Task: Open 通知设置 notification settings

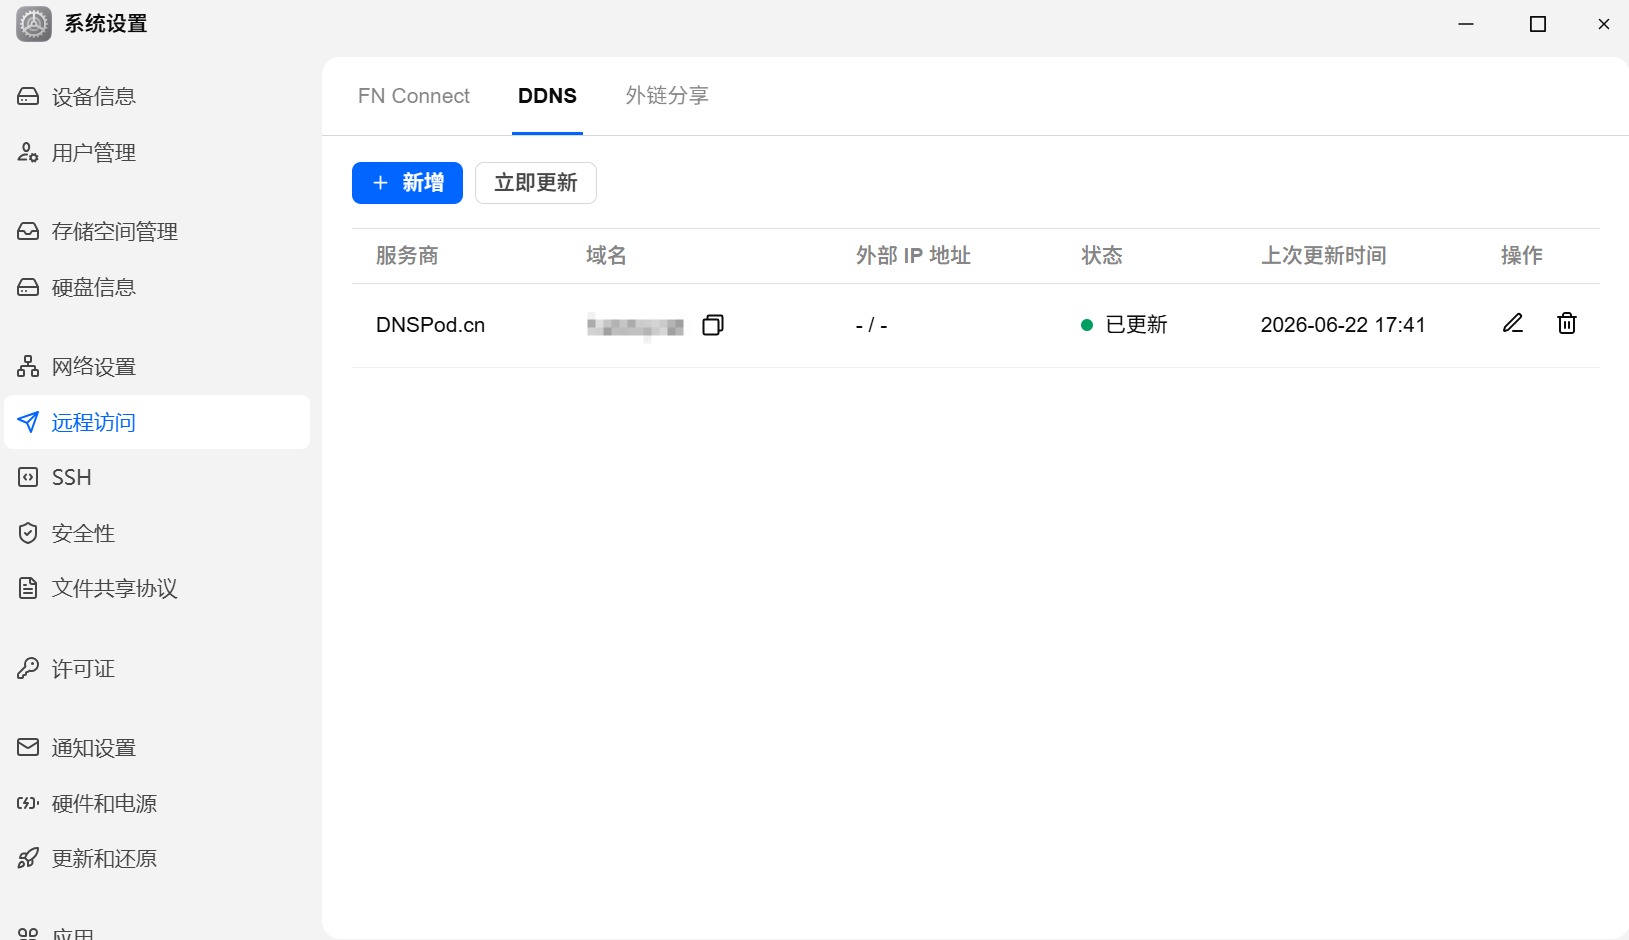Action: pyautogui.click(x=157, y=747)
